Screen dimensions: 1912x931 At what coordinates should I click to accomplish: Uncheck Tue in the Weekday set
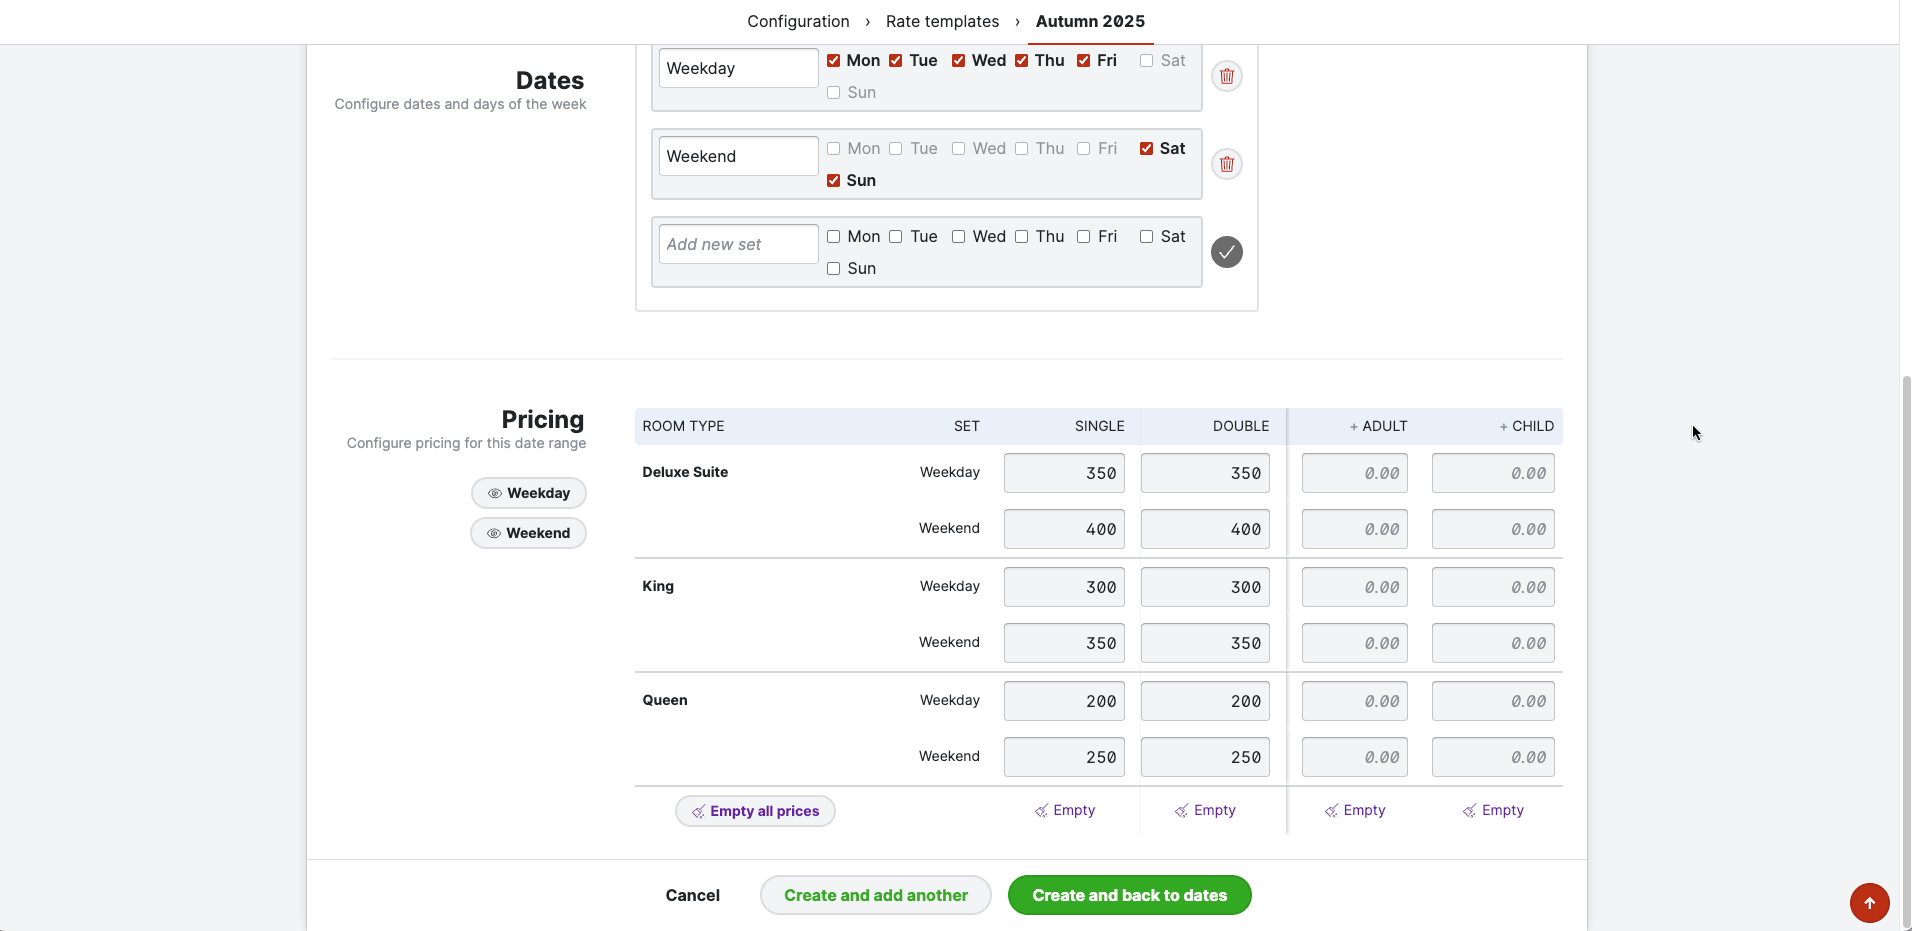click(896, 61)
